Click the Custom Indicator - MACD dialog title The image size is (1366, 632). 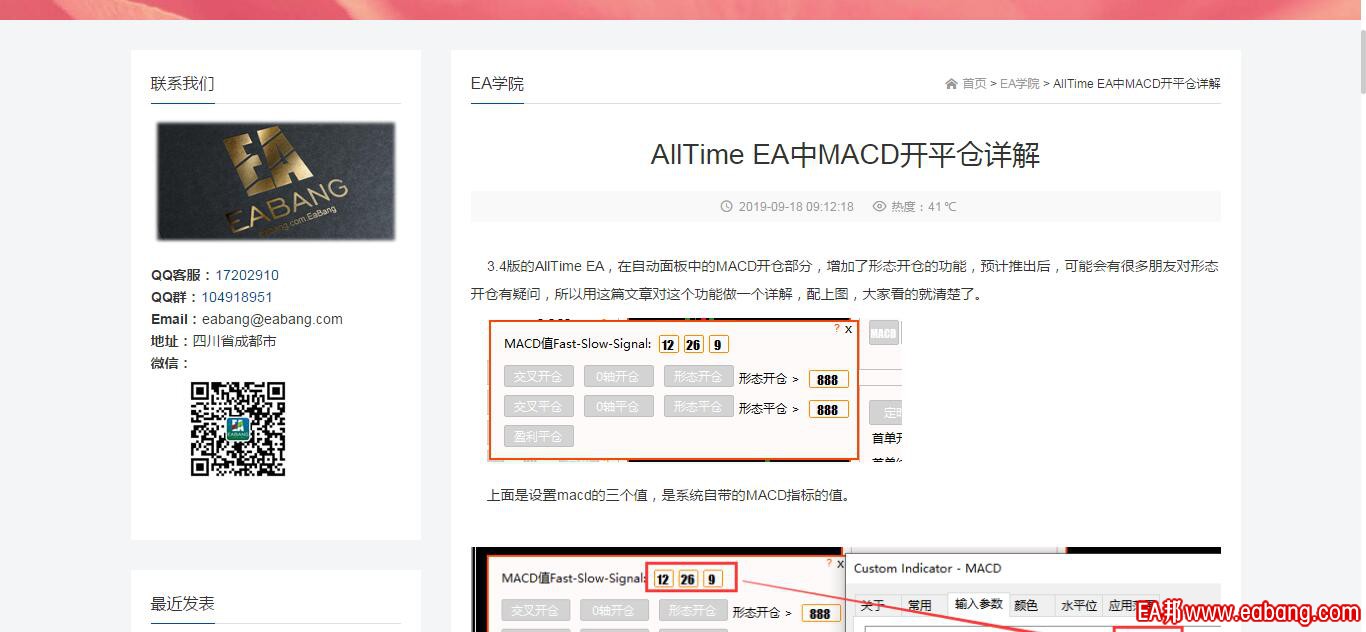coord(927,568)
